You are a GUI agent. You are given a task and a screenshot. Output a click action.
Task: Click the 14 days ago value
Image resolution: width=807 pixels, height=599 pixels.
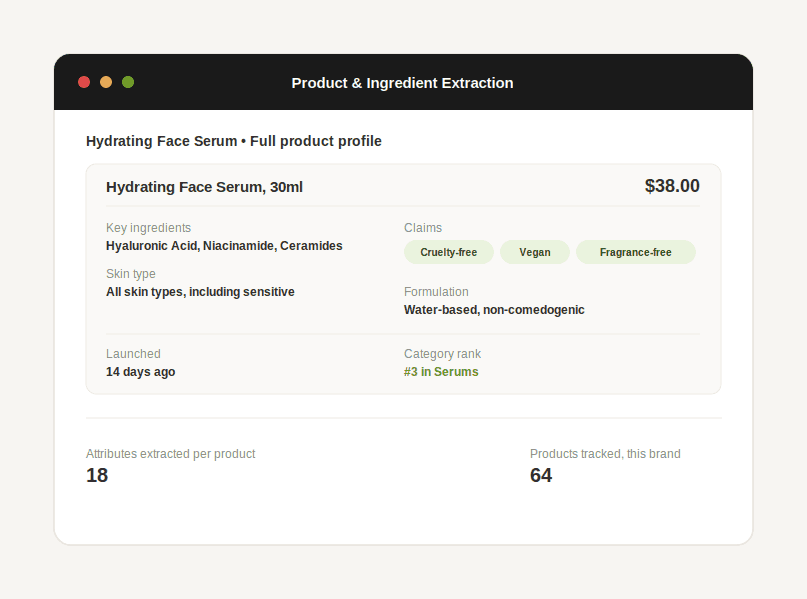pyautogui.click(x=141, y=372)
